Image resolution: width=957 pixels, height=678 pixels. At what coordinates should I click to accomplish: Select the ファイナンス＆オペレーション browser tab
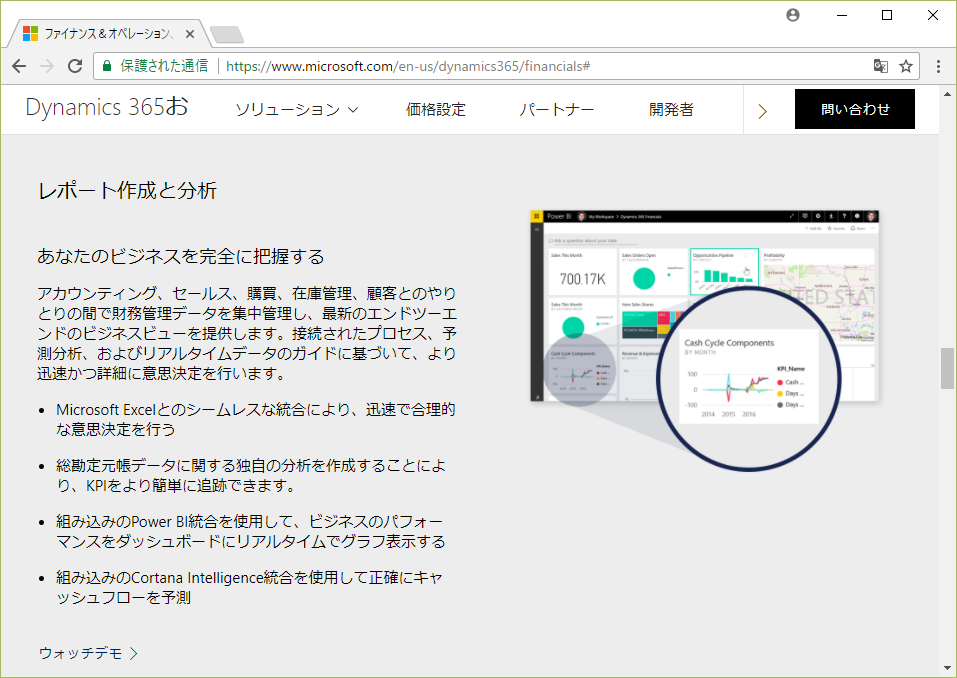click(108, 34)
